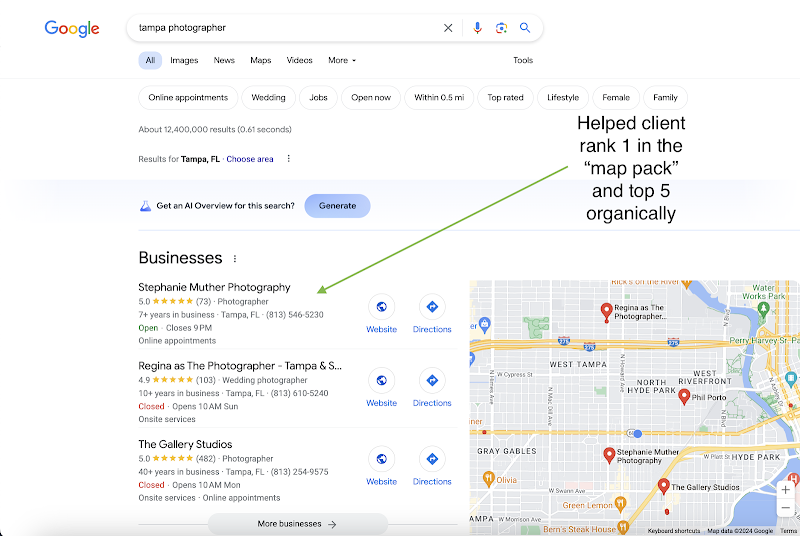This screenshot has width=800, height=536.
Task: Click The Gallery Studios map pin
Action: pos(663,486)
